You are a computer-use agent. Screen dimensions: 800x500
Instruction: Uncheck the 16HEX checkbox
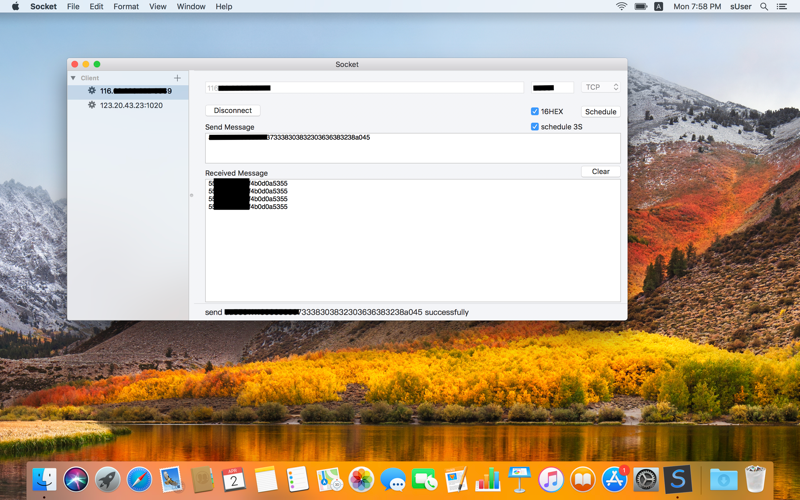(535, 112)
